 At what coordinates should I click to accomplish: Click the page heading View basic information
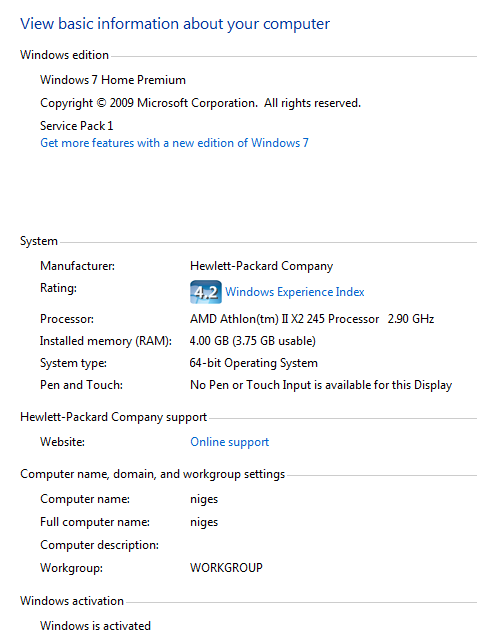click(175, 24)
